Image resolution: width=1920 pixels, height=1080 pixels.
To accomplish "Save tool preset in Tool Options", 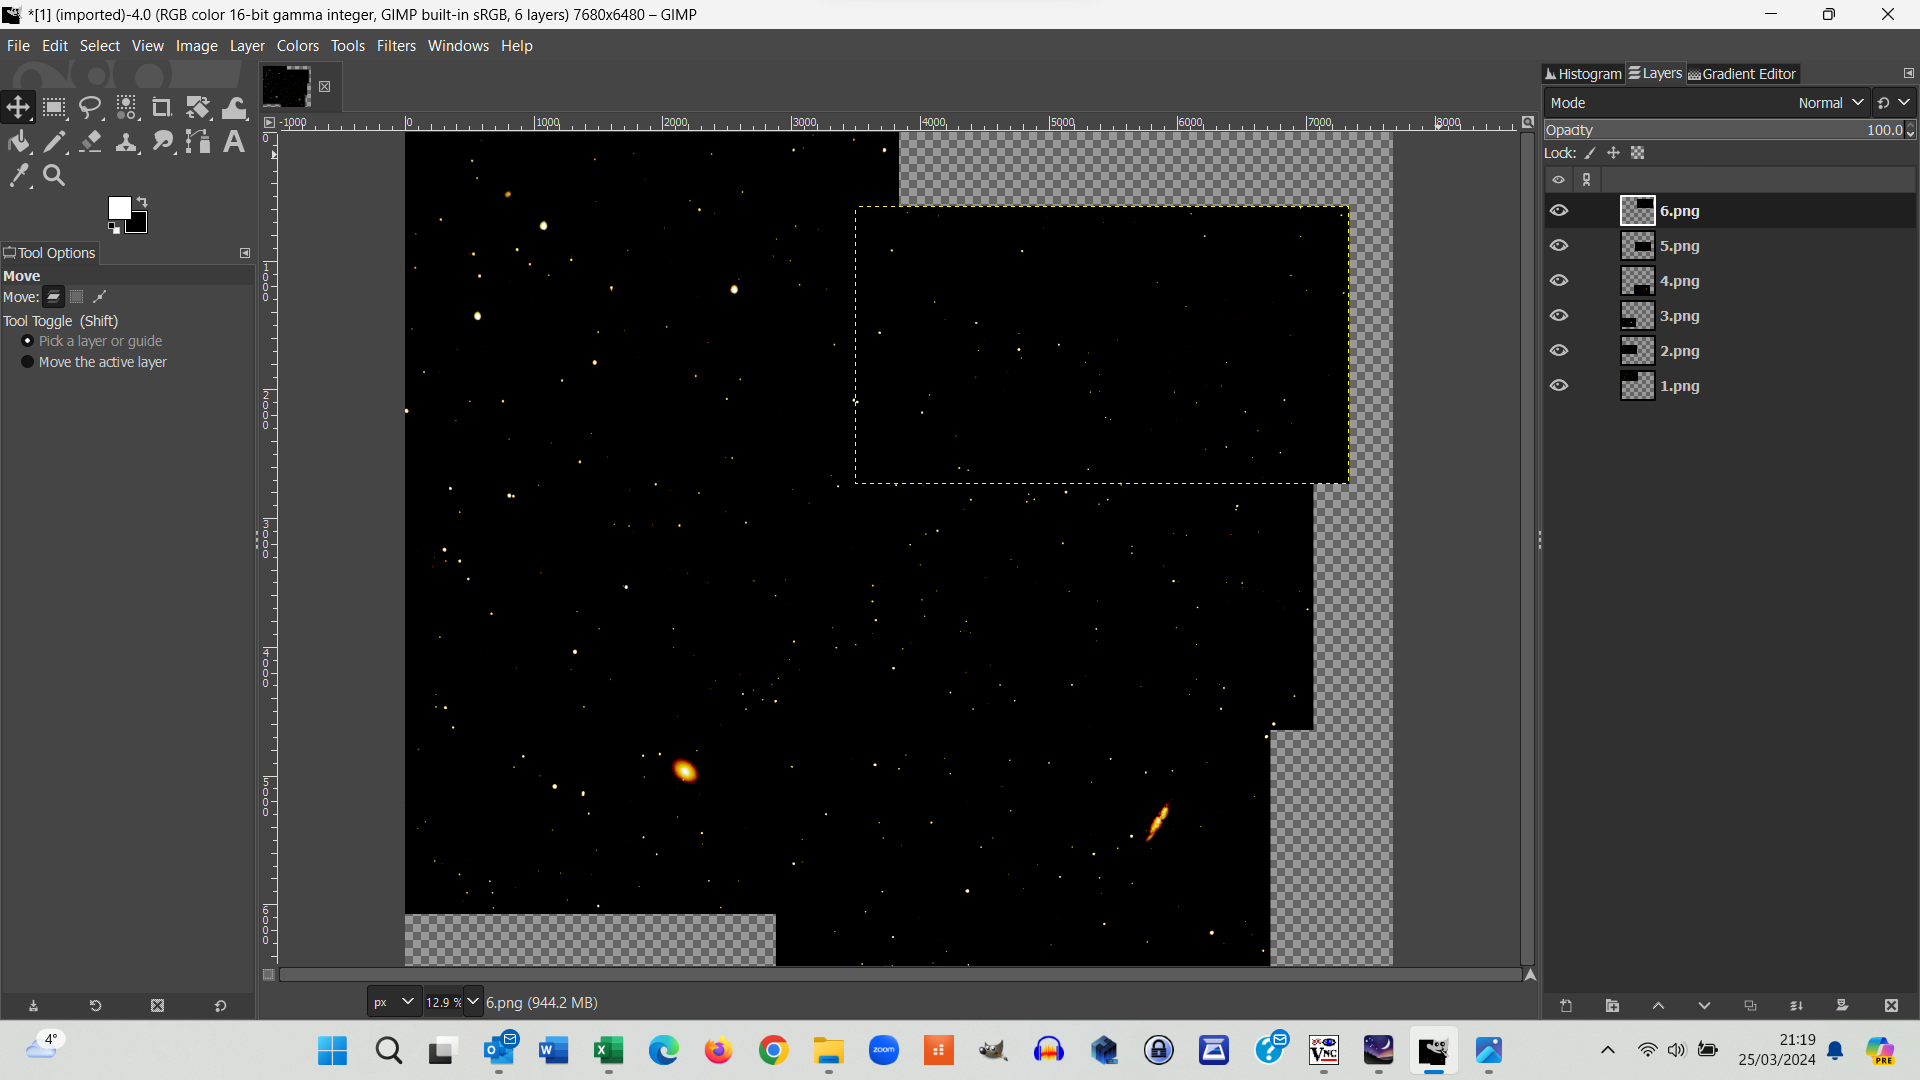I will 33,1006.
